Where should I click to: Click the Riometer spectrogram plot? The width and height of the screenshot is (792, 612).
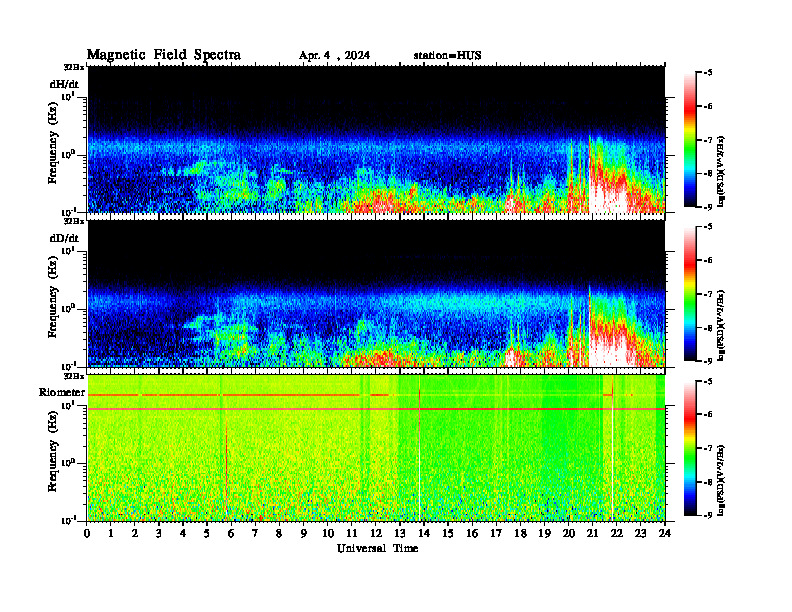[376, 448]
